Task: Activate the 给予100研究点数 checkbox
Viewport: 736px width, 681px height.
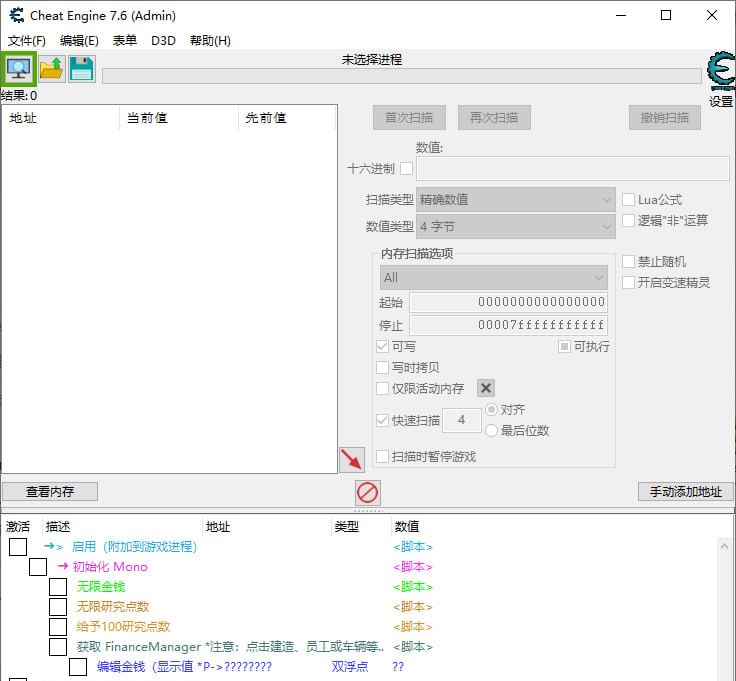Action: click(x=58, y=627)
